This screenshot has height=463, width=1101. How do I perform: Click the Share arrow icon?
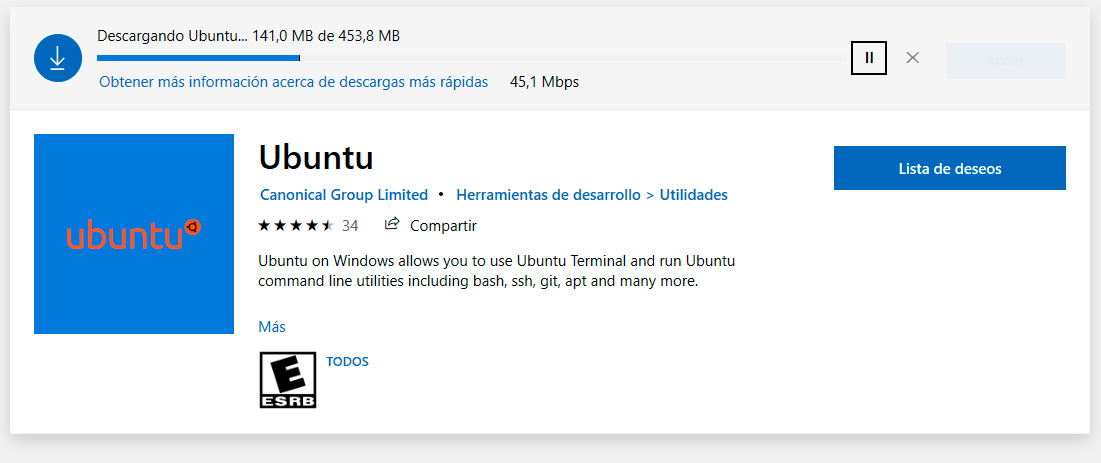392,225
